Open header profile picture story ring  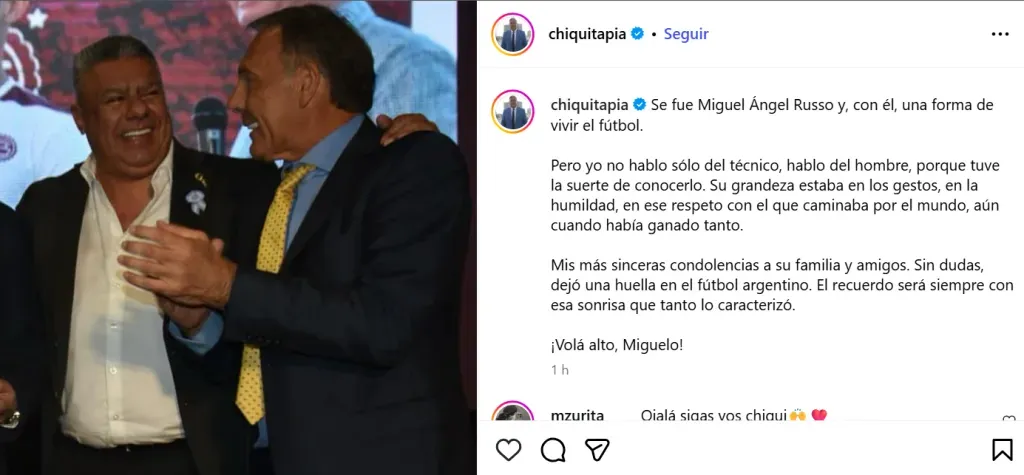[513, 34]
